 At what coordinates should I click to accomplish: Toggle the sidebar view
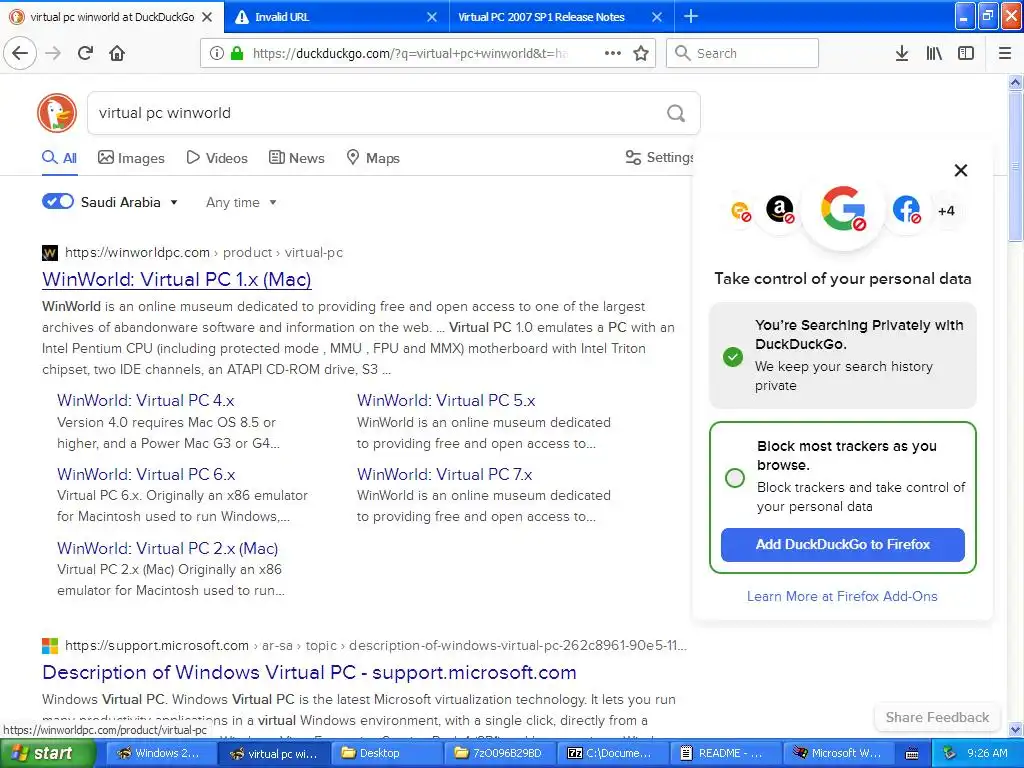(966, 53)
